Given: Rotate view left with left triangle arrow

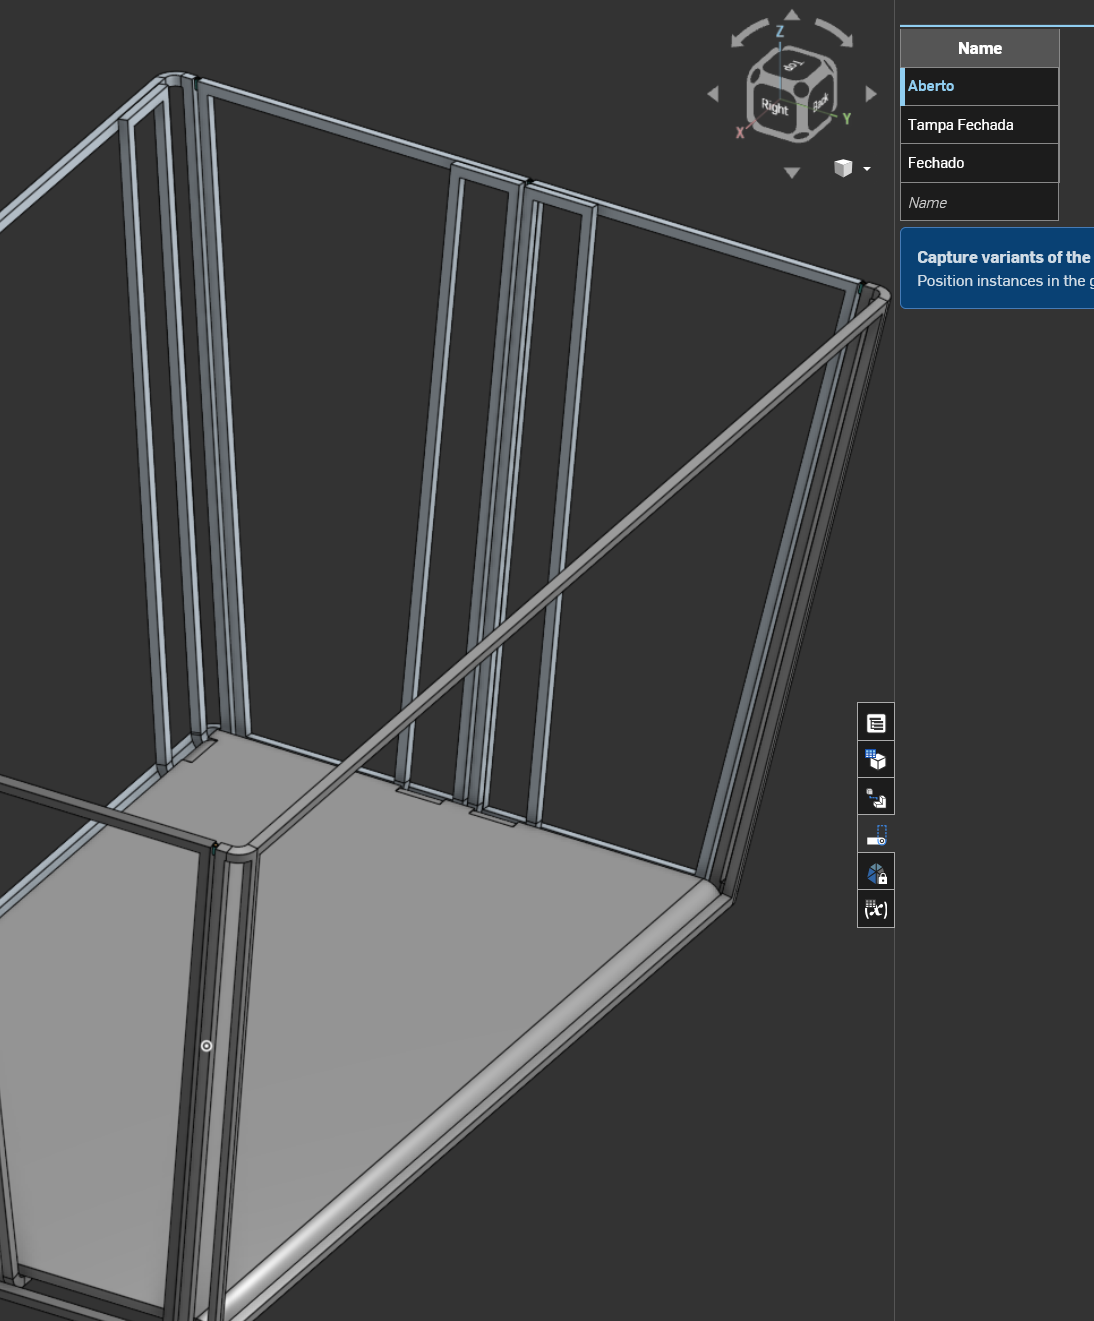Looking at the screenshot, I should (x=713, y=94).
